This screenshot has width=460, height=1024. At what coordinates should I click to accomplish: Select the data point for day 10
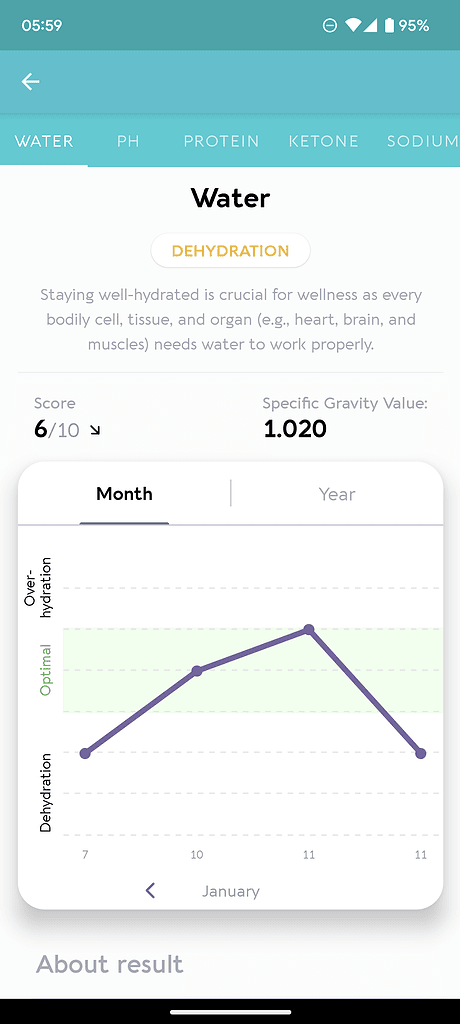(197, 671)
